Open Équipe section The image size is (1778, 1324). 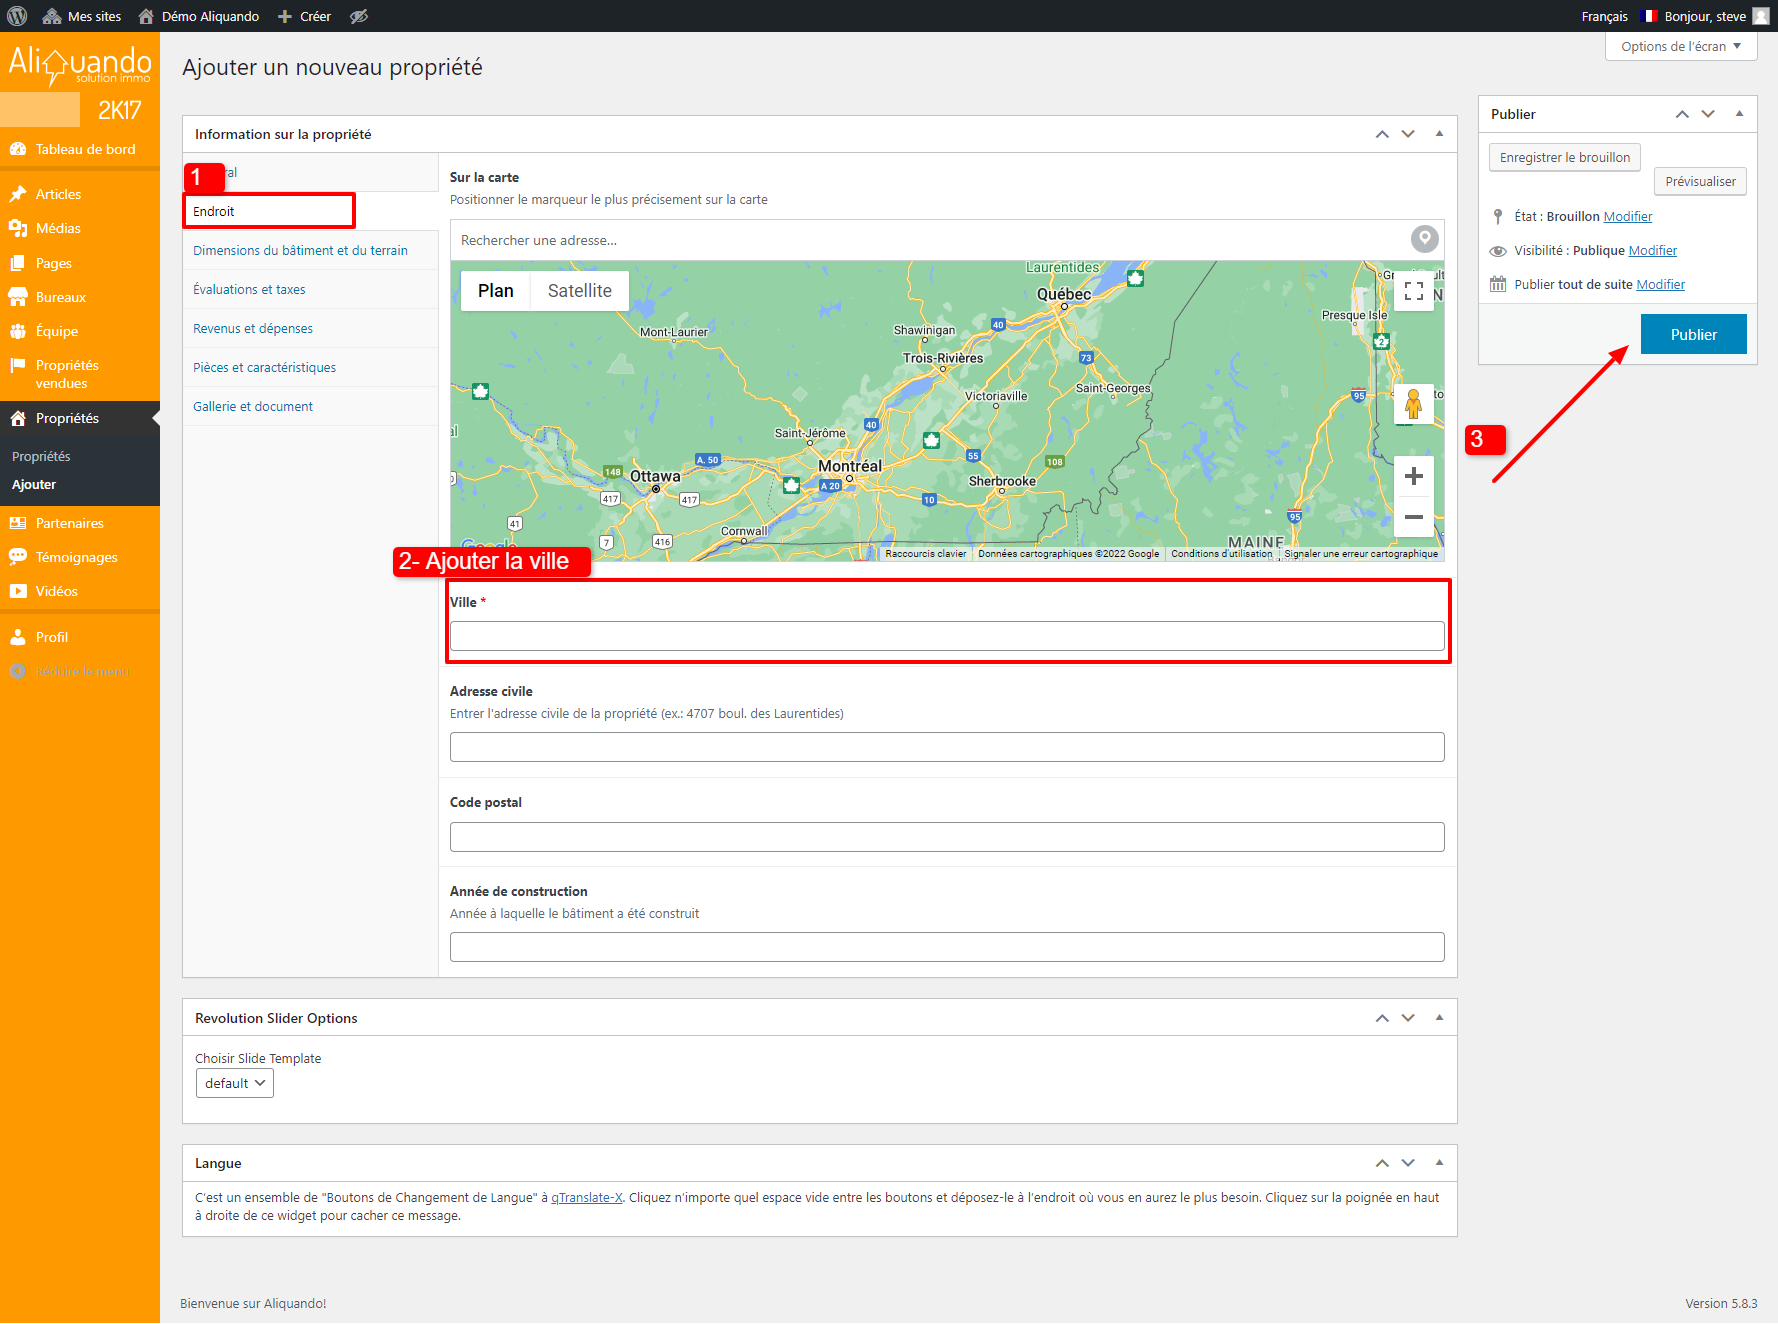(80, 331)
